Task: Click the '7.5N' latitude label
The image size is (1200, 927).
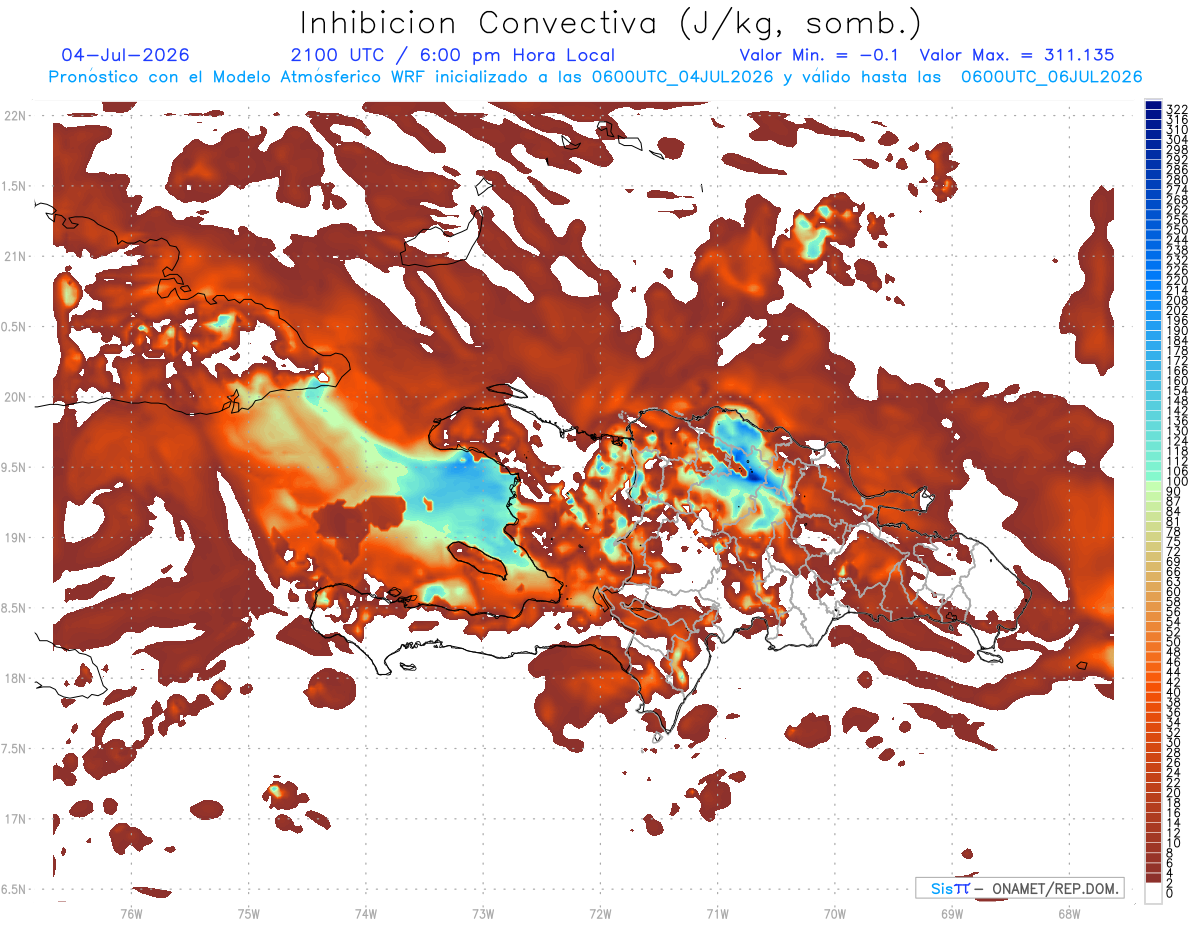Action: pyautogui.click(x=15, y=749)
